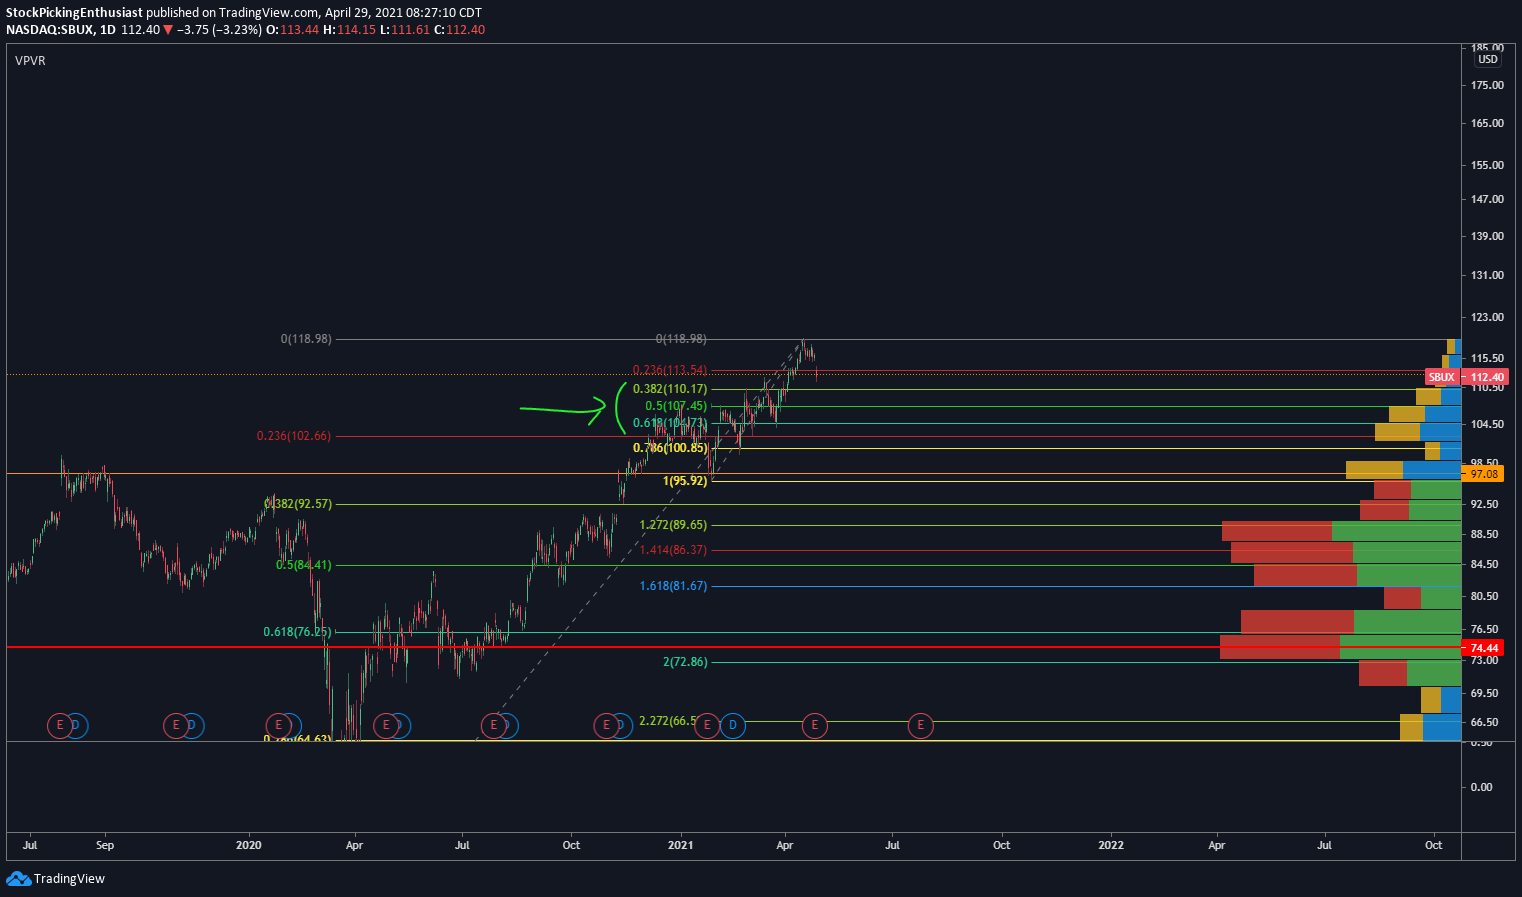Click the Fibonacci label 1.414(86.37)

673,550
